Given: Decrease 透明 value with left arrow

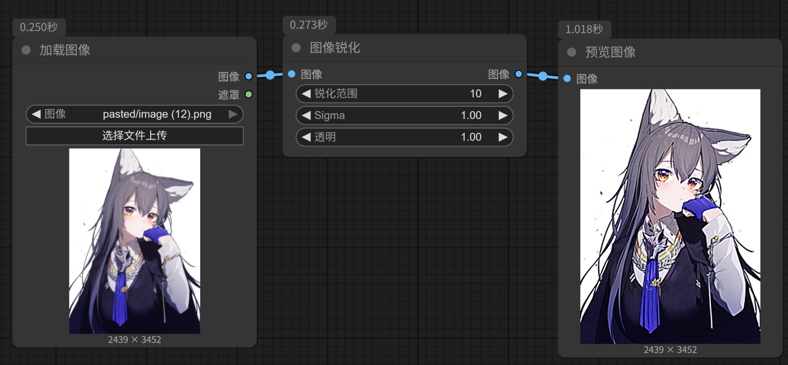Looking at the screenshot, I should coord(306,137).
